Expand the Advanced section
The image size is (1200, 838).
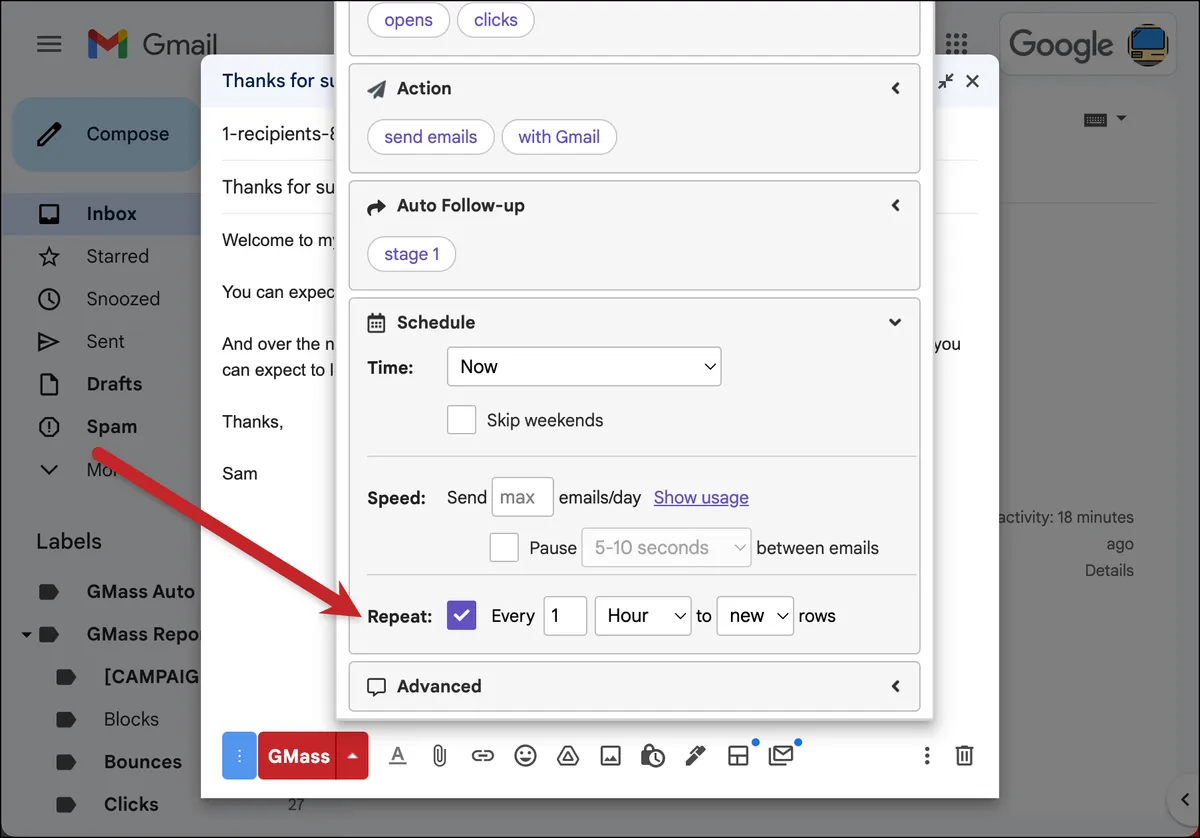(634, 686)
